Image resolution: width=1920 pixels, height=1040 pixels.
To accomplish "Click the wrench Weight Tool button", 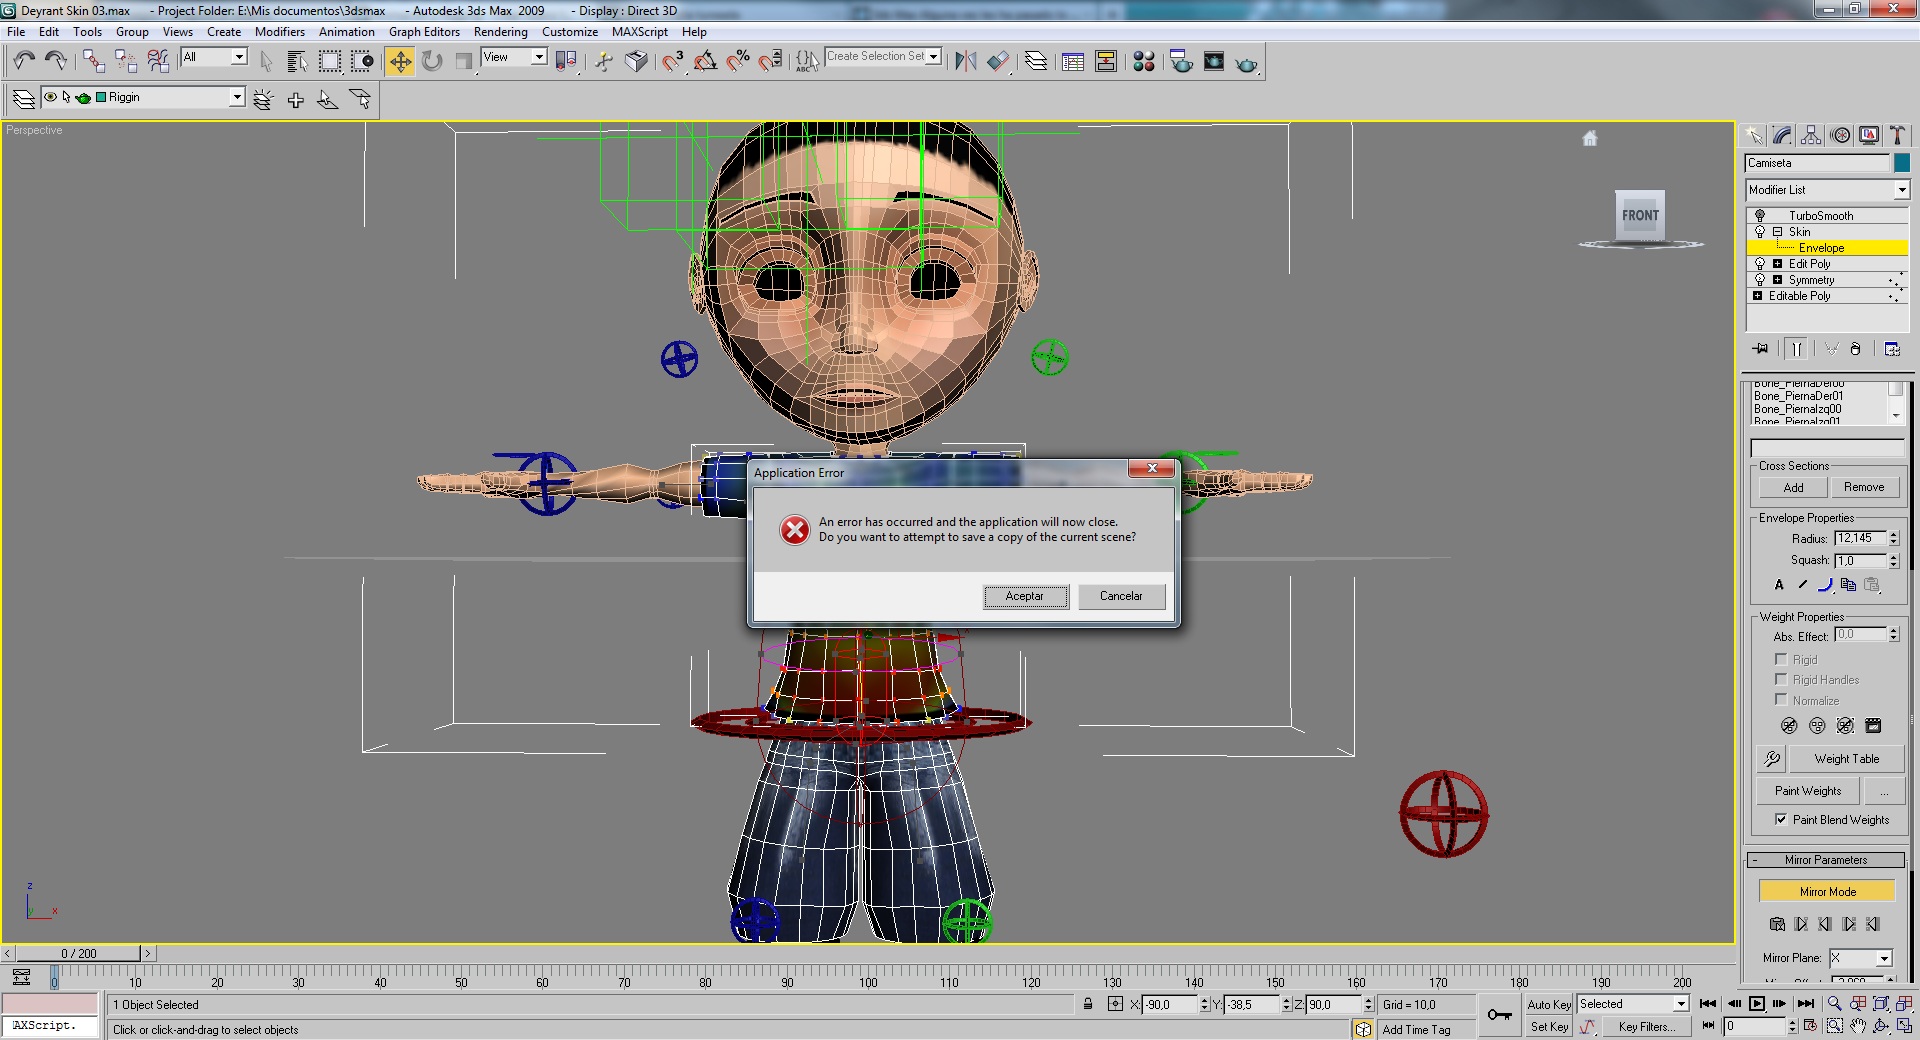I will click(x=1772, y=759).
